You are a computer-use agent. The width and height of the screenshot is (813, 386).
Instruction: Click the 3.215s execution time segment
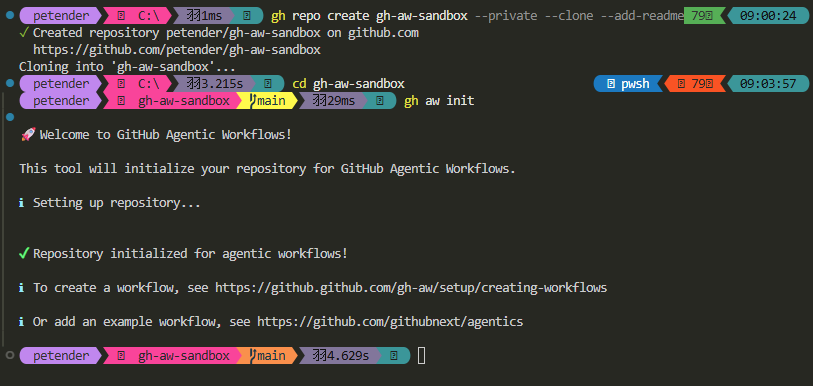215,84
